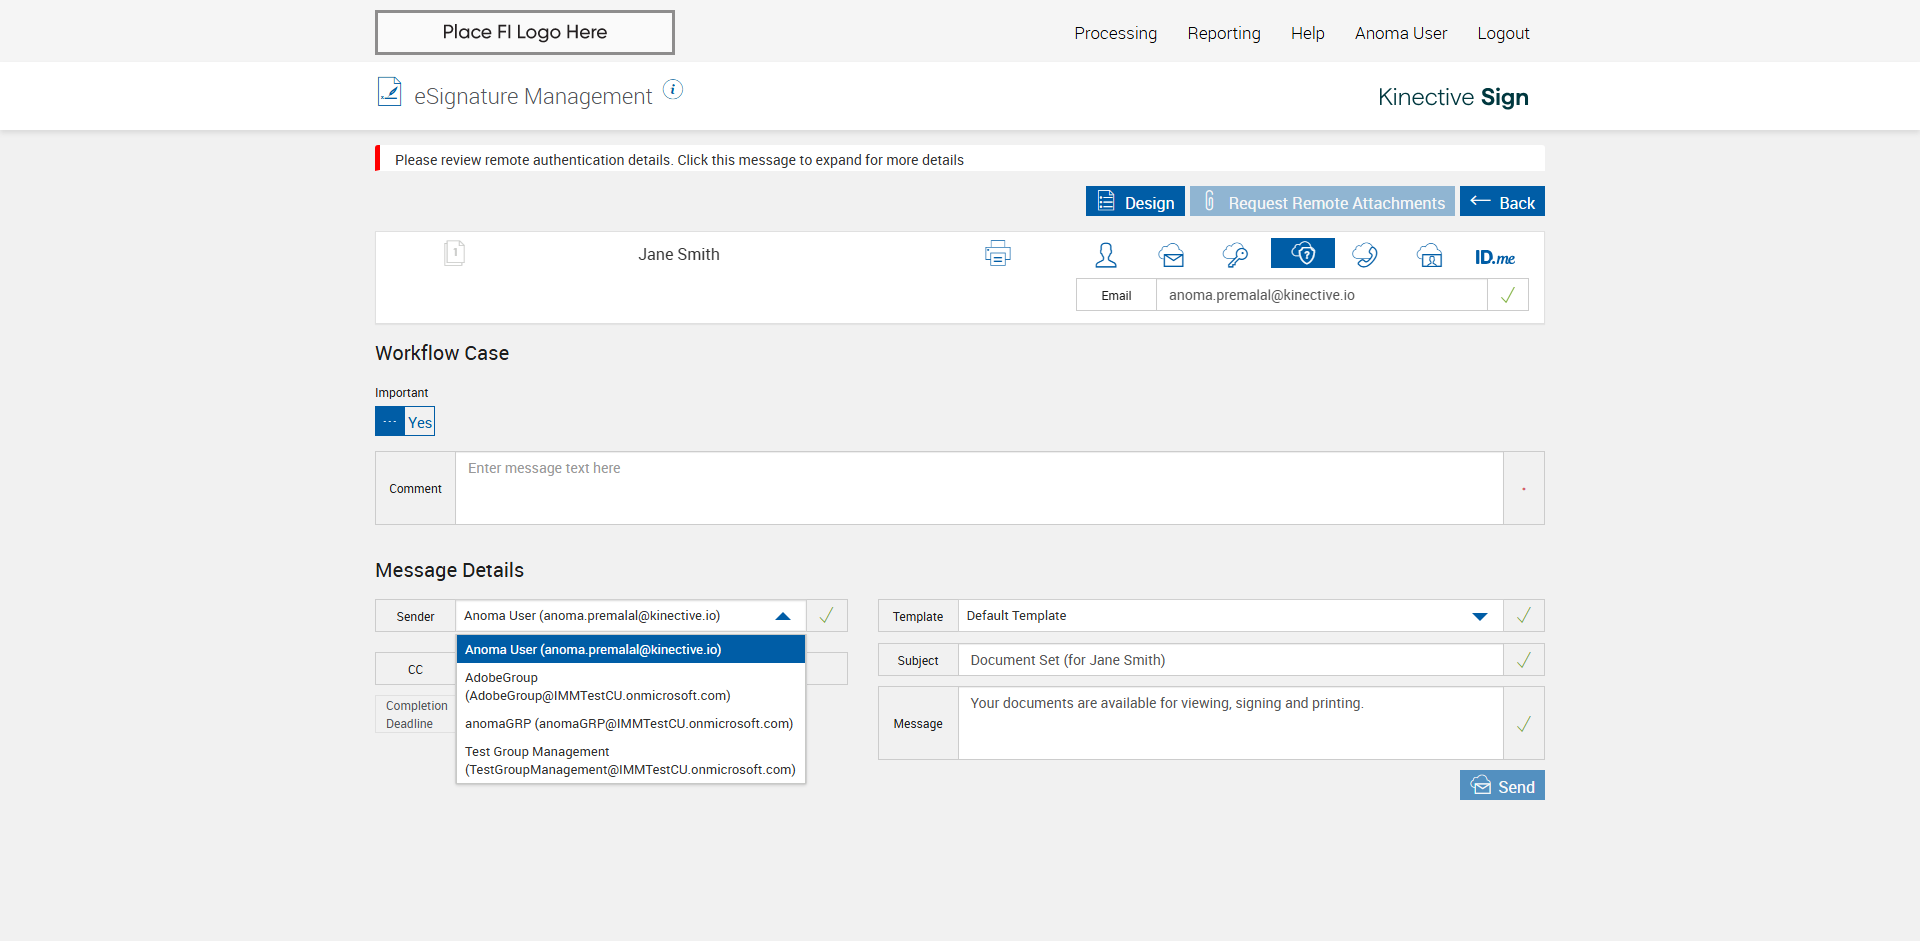Go back using the Back button
Viewport: 1920px width, 941px height.
tap(1501, 202)
